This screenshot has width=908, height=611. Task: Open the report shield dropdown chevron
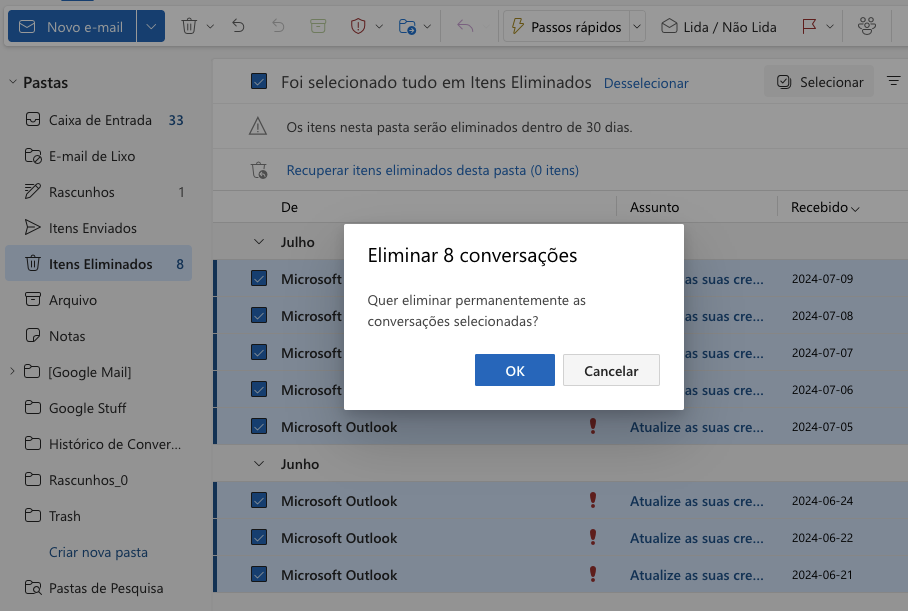(379, 26)
